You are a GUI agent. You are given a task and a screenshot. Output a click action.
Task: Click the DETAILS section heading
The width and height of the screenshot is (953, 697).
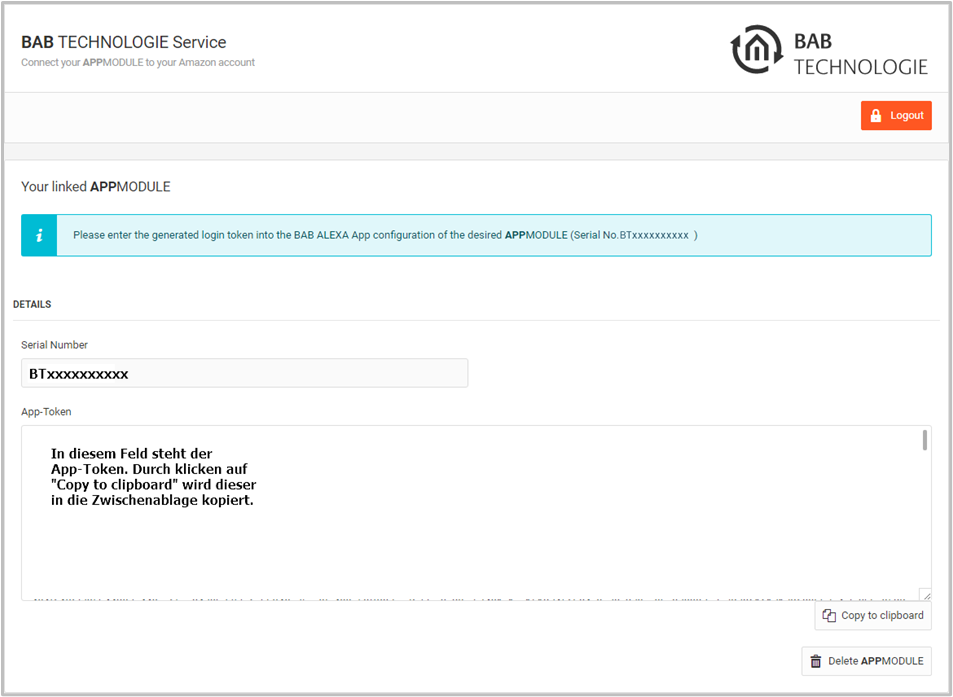coord(32,304)
